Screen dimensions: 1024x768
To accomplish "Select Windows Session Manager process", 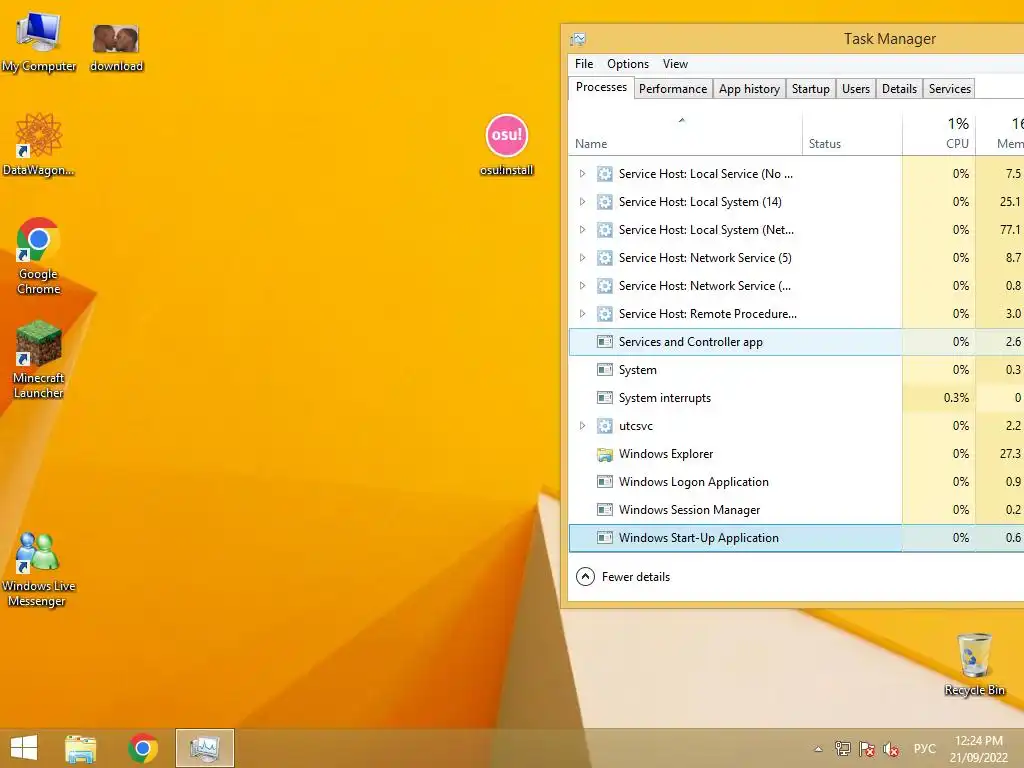I will (x=796, y=510).
